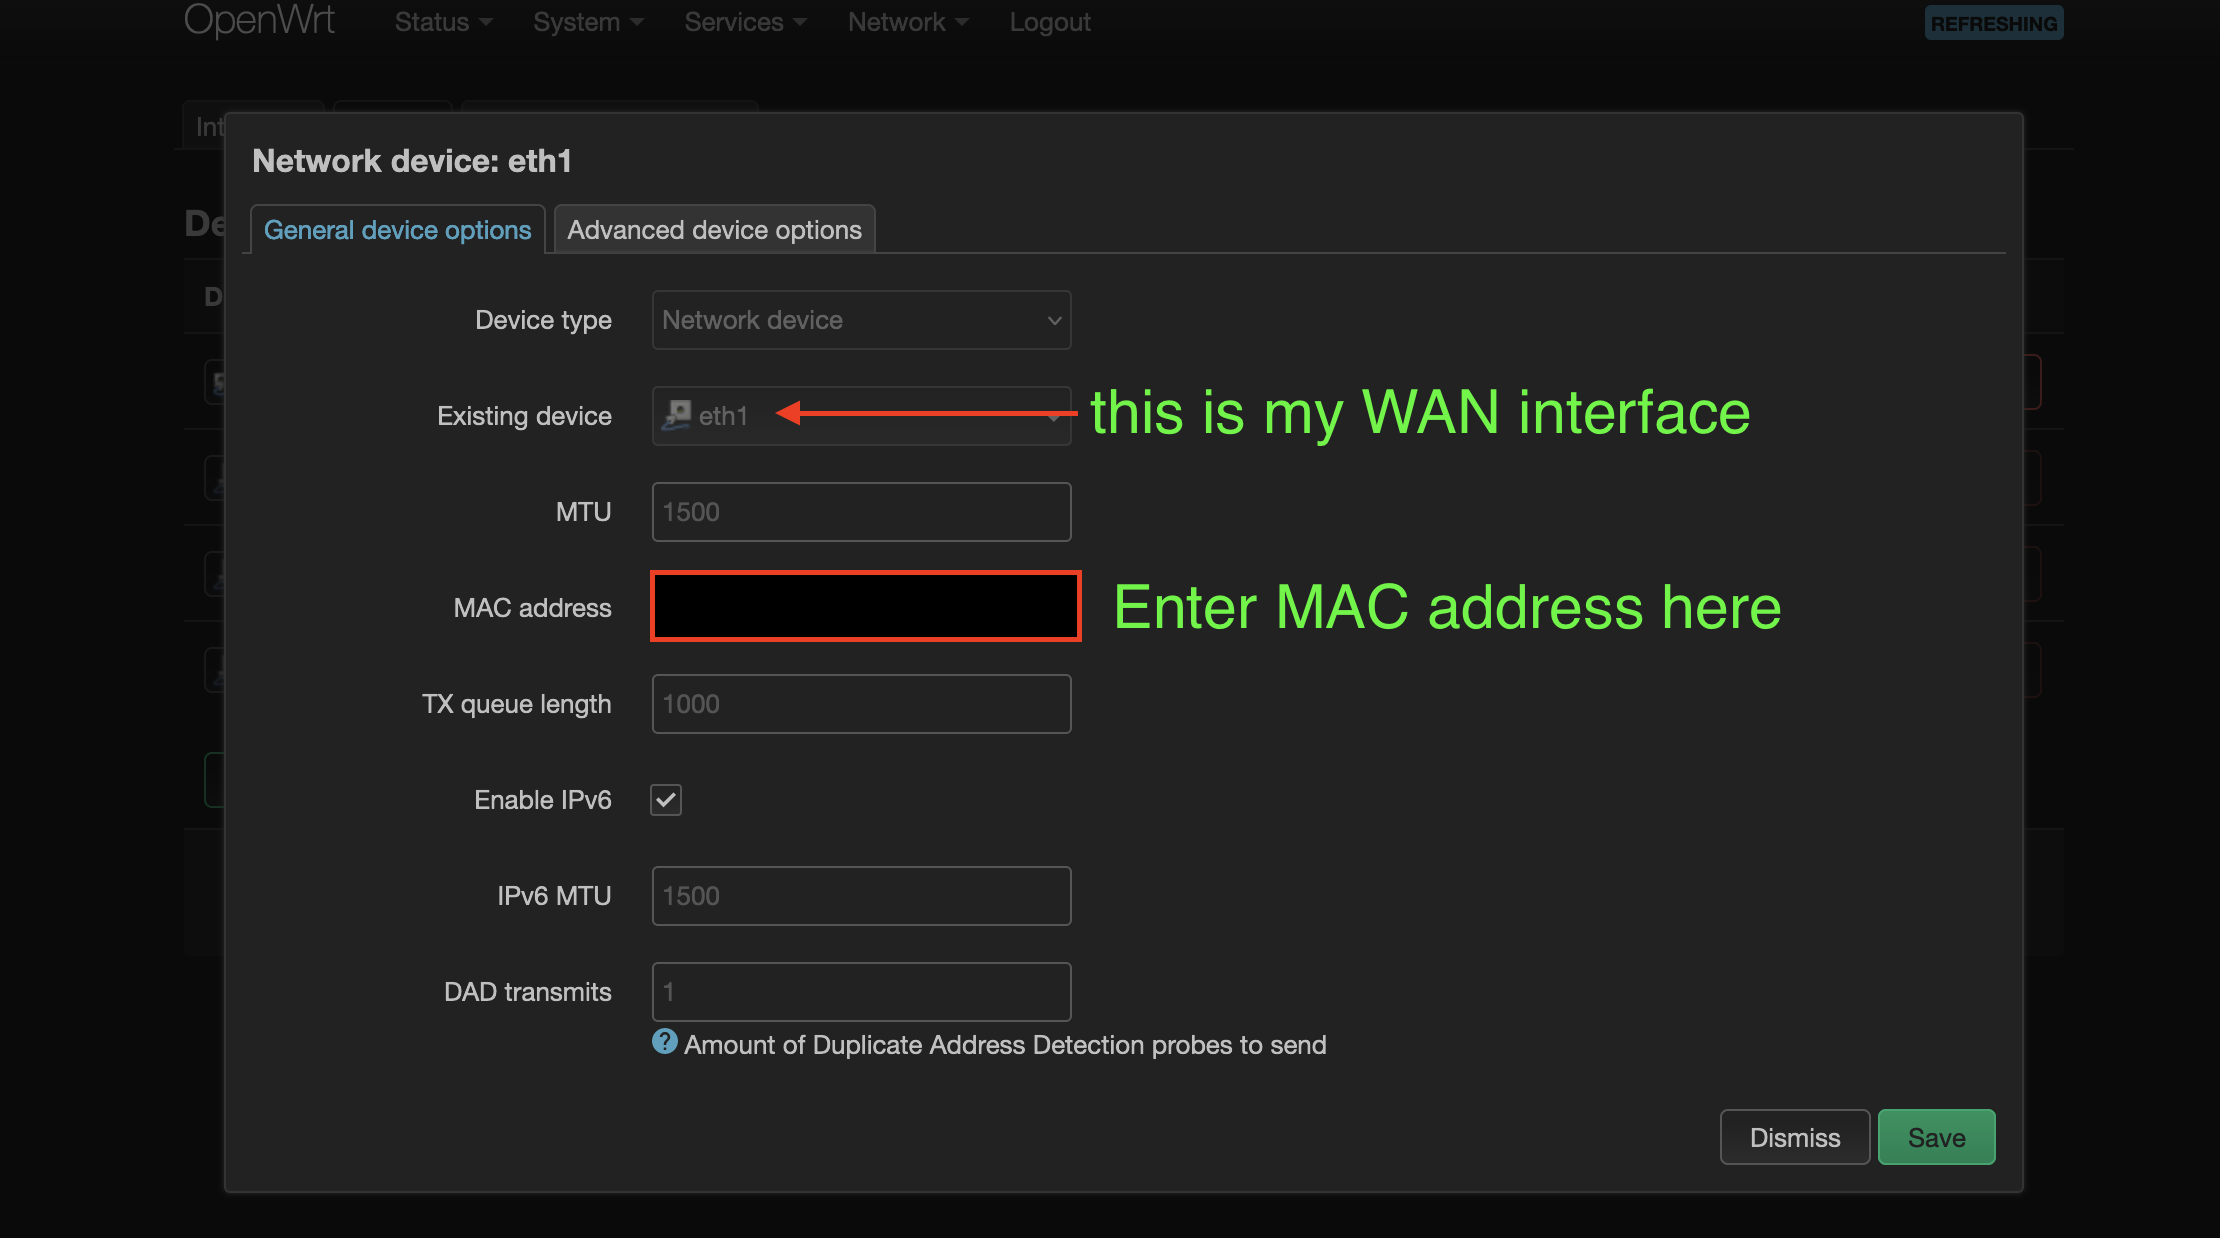The height and width of the screenshot is (1238, 2220).
Task: Select the General device options tab
Action: click(397, 230)
